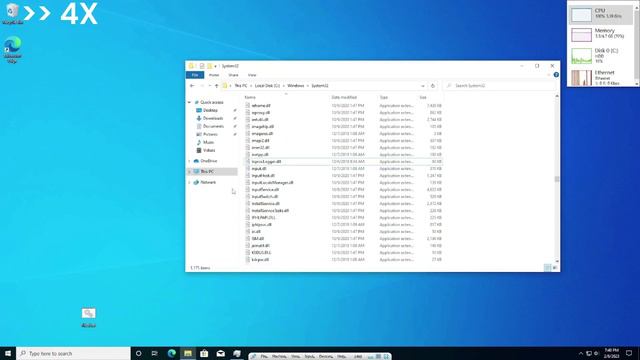Open the address bar history dropdown

[423, 86]
